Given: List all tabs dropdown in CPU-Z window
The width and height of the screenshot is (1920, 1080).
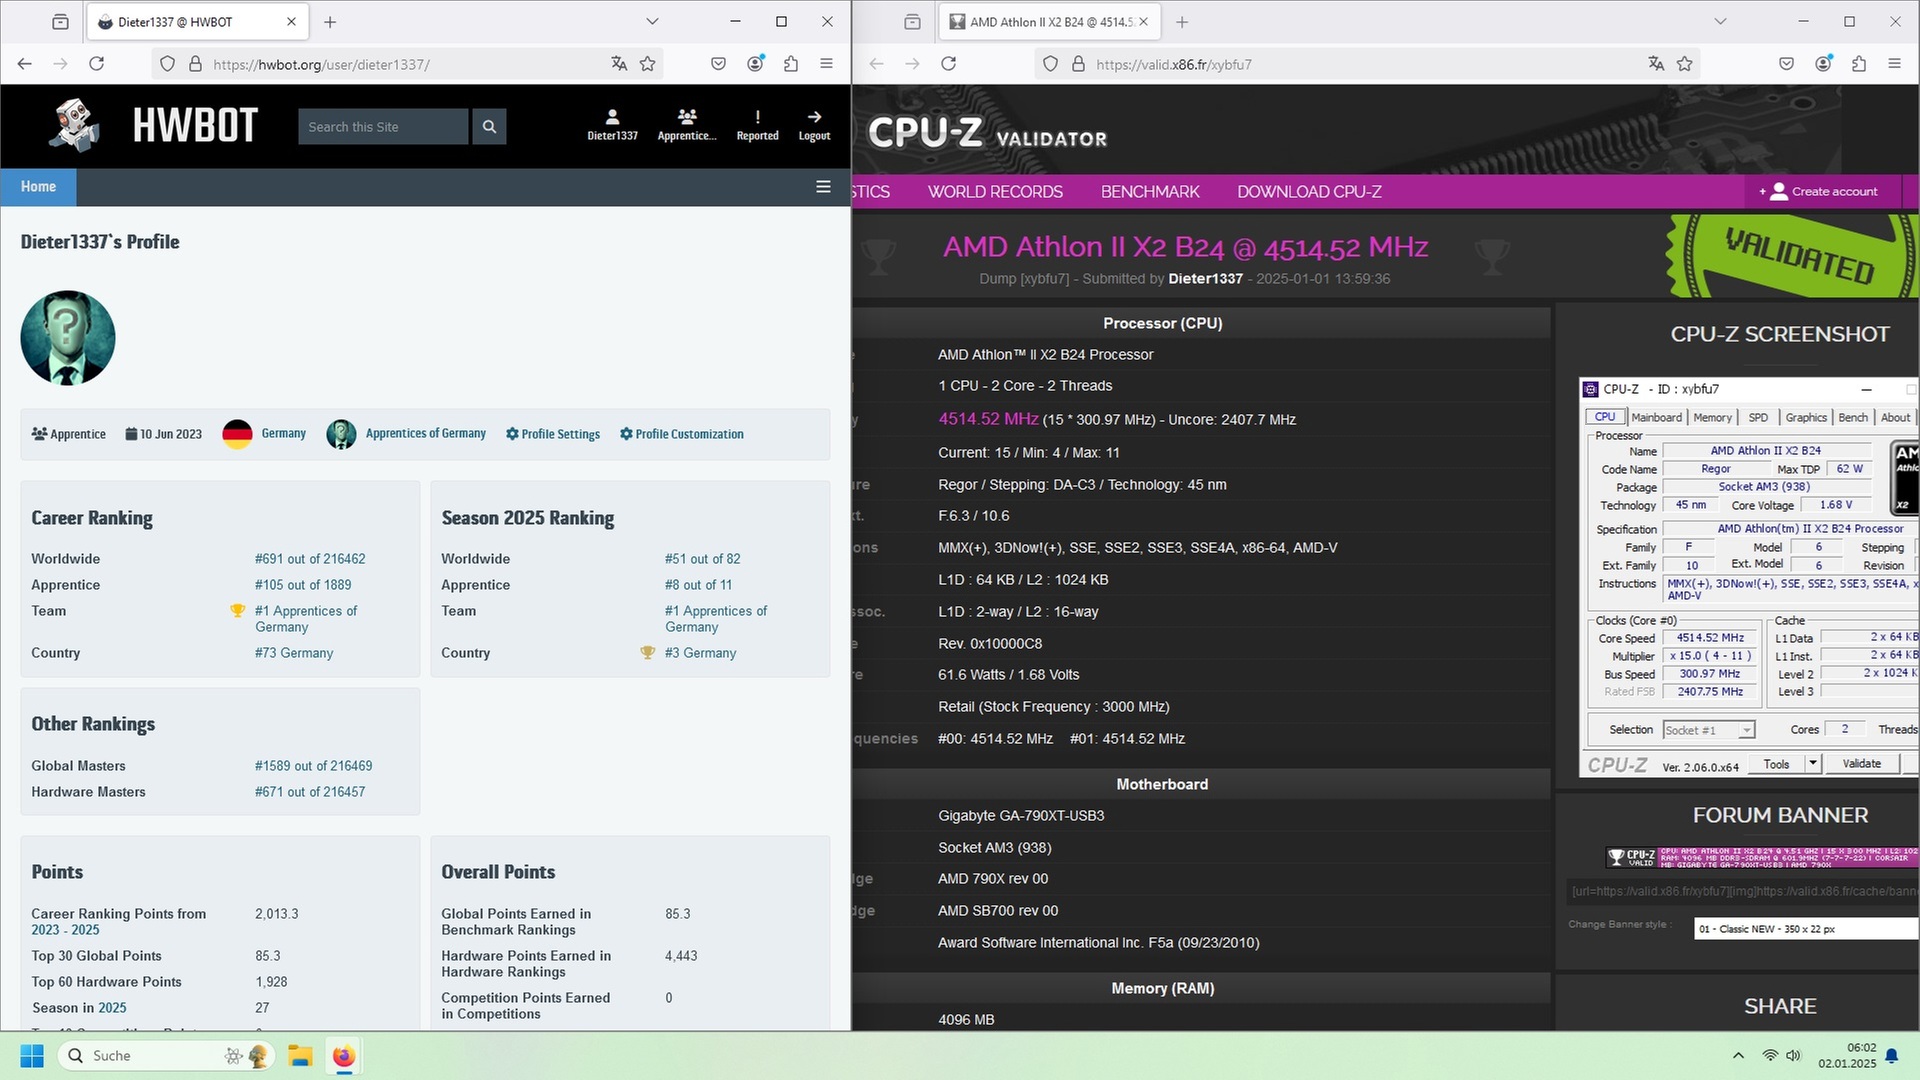Looking at the screenshot, I should (x=1720, y=22).
